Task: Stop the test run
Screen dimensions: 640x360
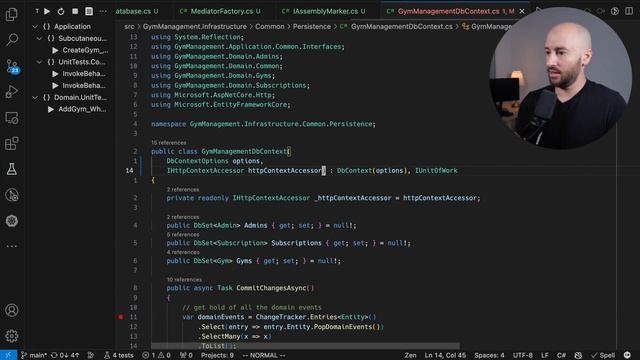Action: [x=75, y=11]
